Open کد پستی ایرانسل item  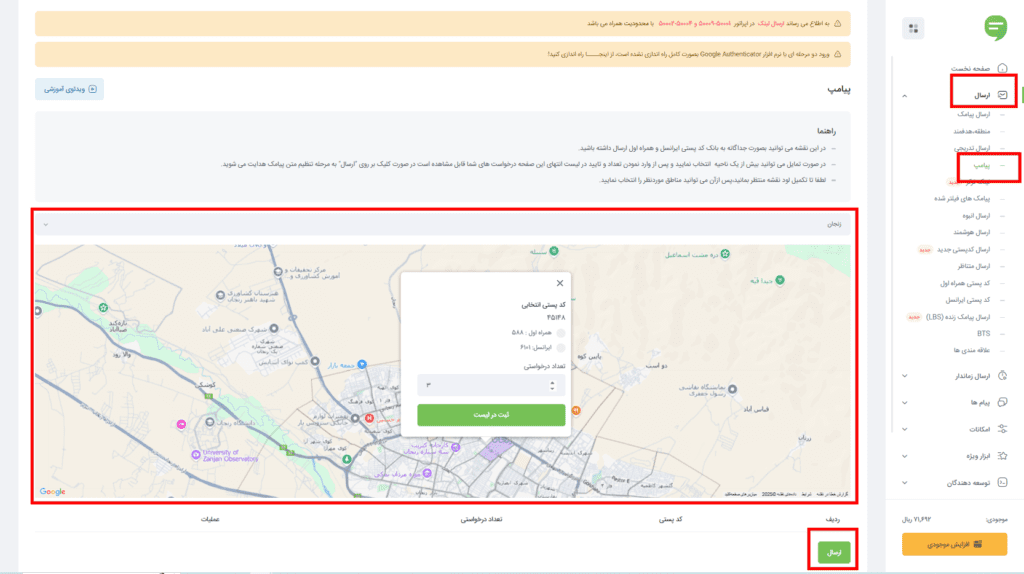tap(968, 300)
